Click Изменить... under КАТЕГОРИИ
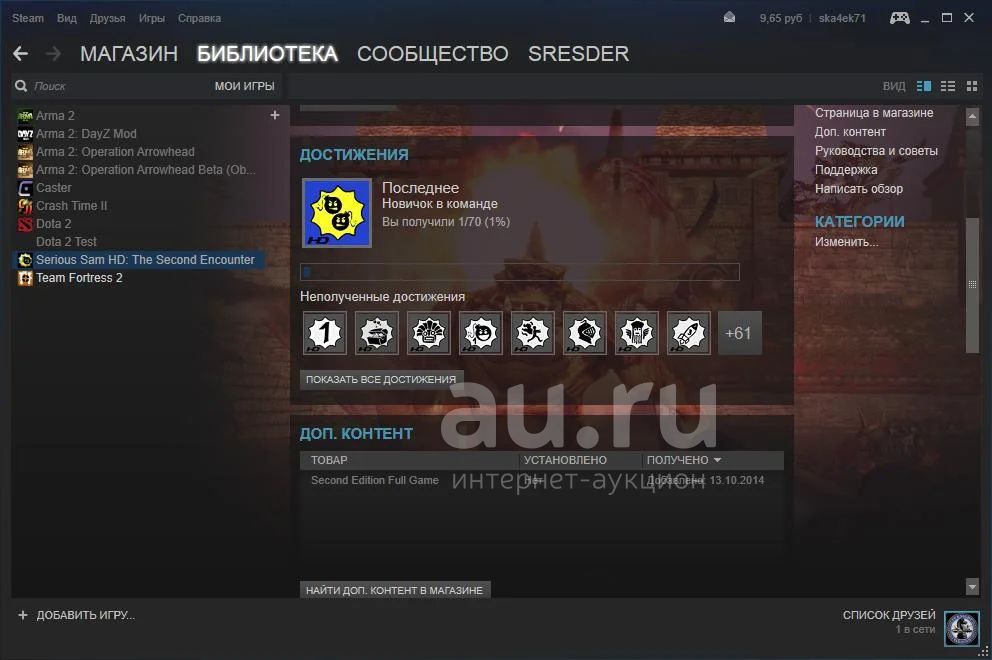 coord(846,242)
